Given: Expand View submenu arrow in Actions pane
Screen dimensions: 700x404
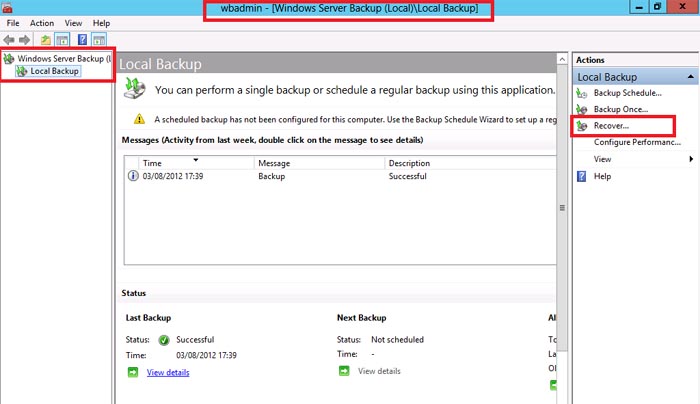Looking at the screenshot, I should coord(691,159).
